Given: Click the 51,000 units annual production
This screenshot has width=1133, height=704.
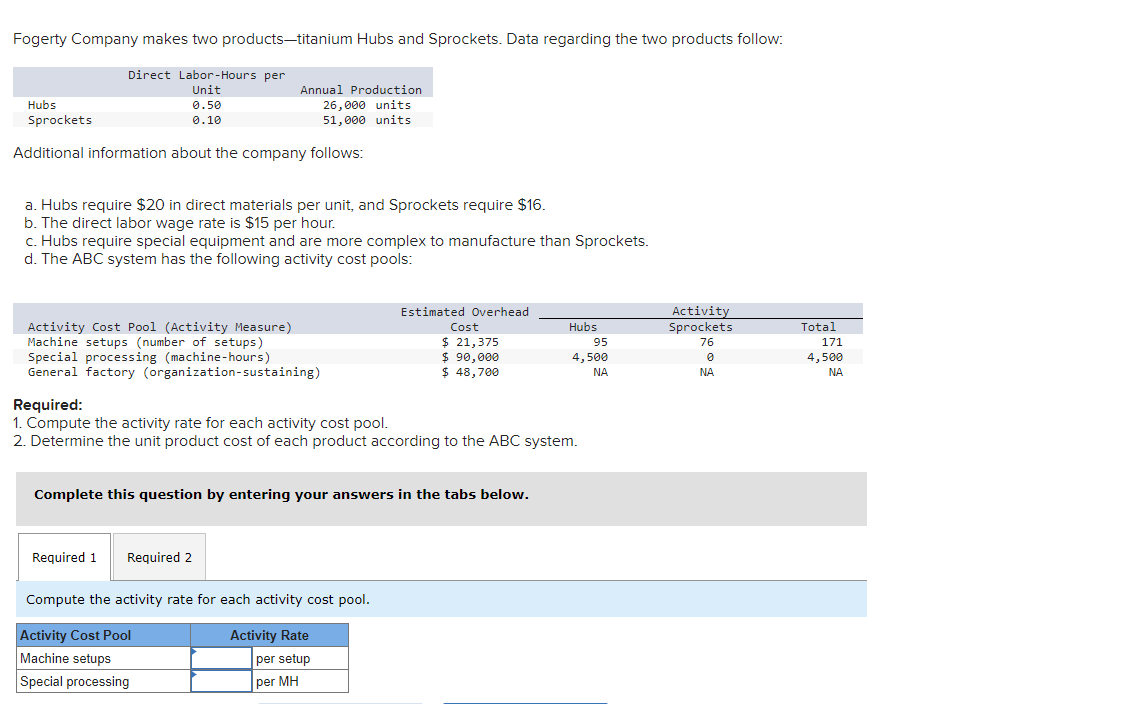Looking at the screenshot, I should pos(366,121).
